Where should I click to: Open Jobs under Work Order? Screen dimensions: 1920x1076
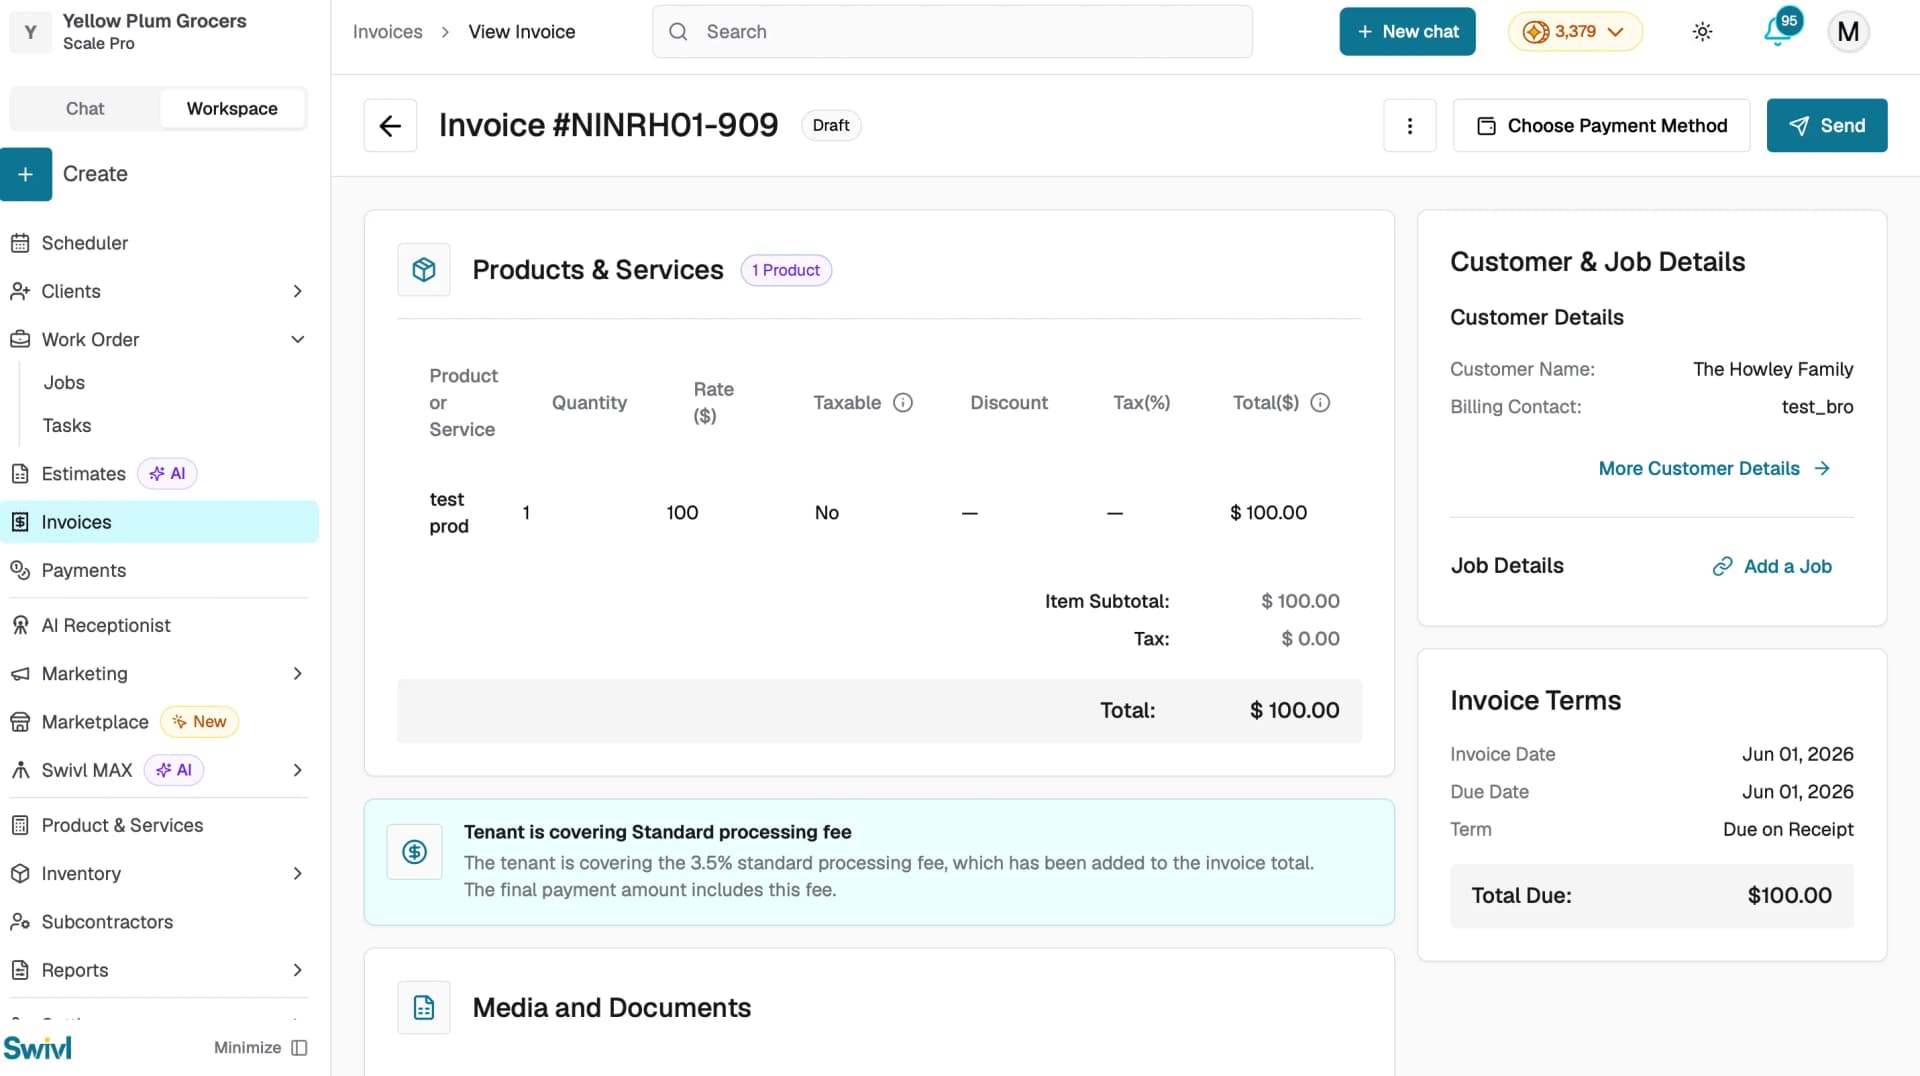pyautogui.click(x=64, y=383)
